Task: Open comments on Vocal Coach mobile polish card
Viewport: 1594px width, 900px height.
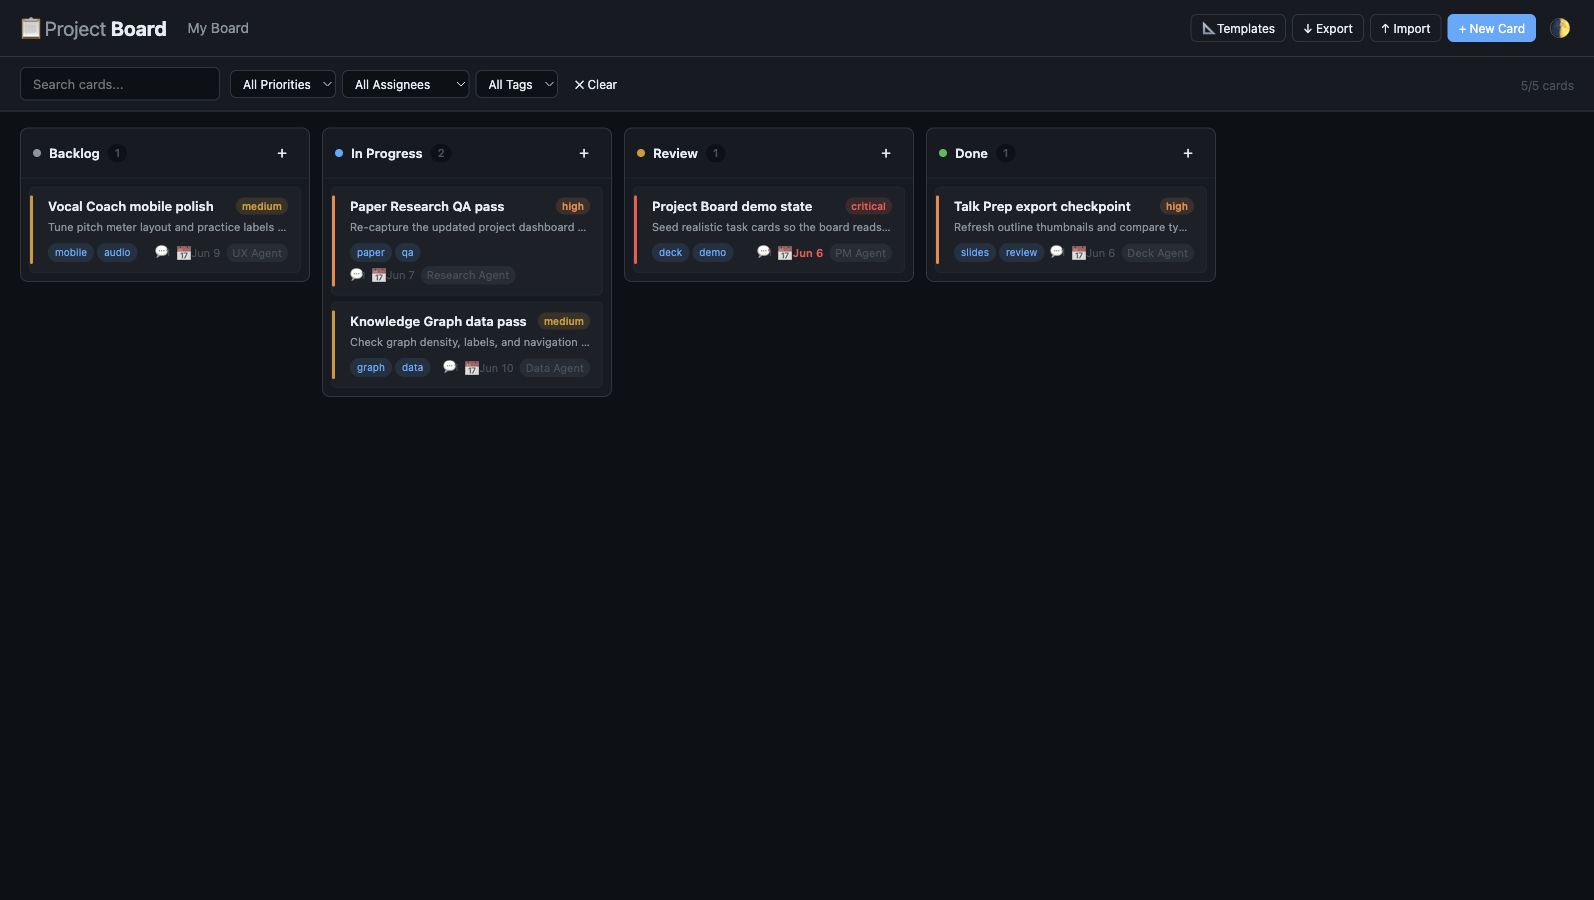Action: (161, 252)
